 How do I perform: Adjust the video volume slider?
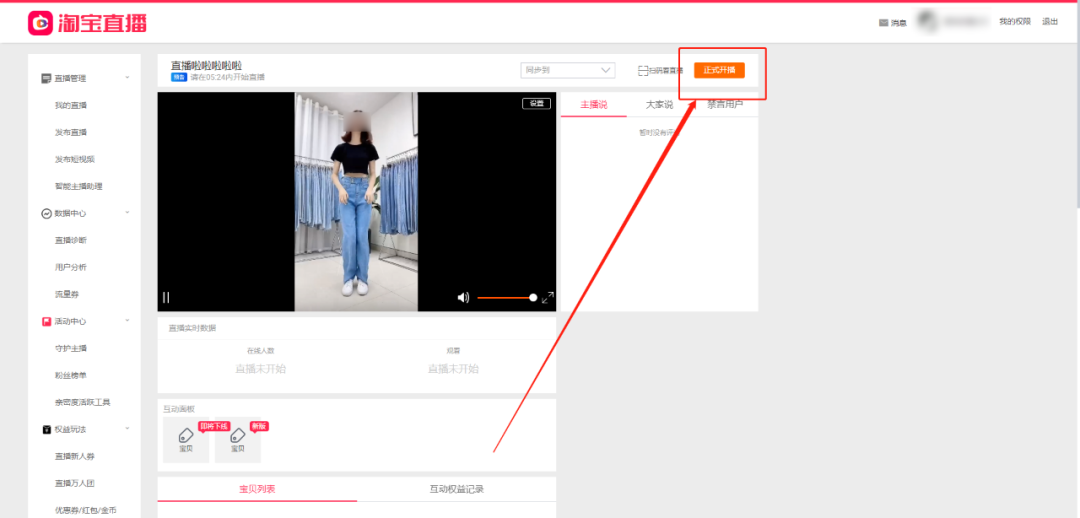[x=507, y=298]
